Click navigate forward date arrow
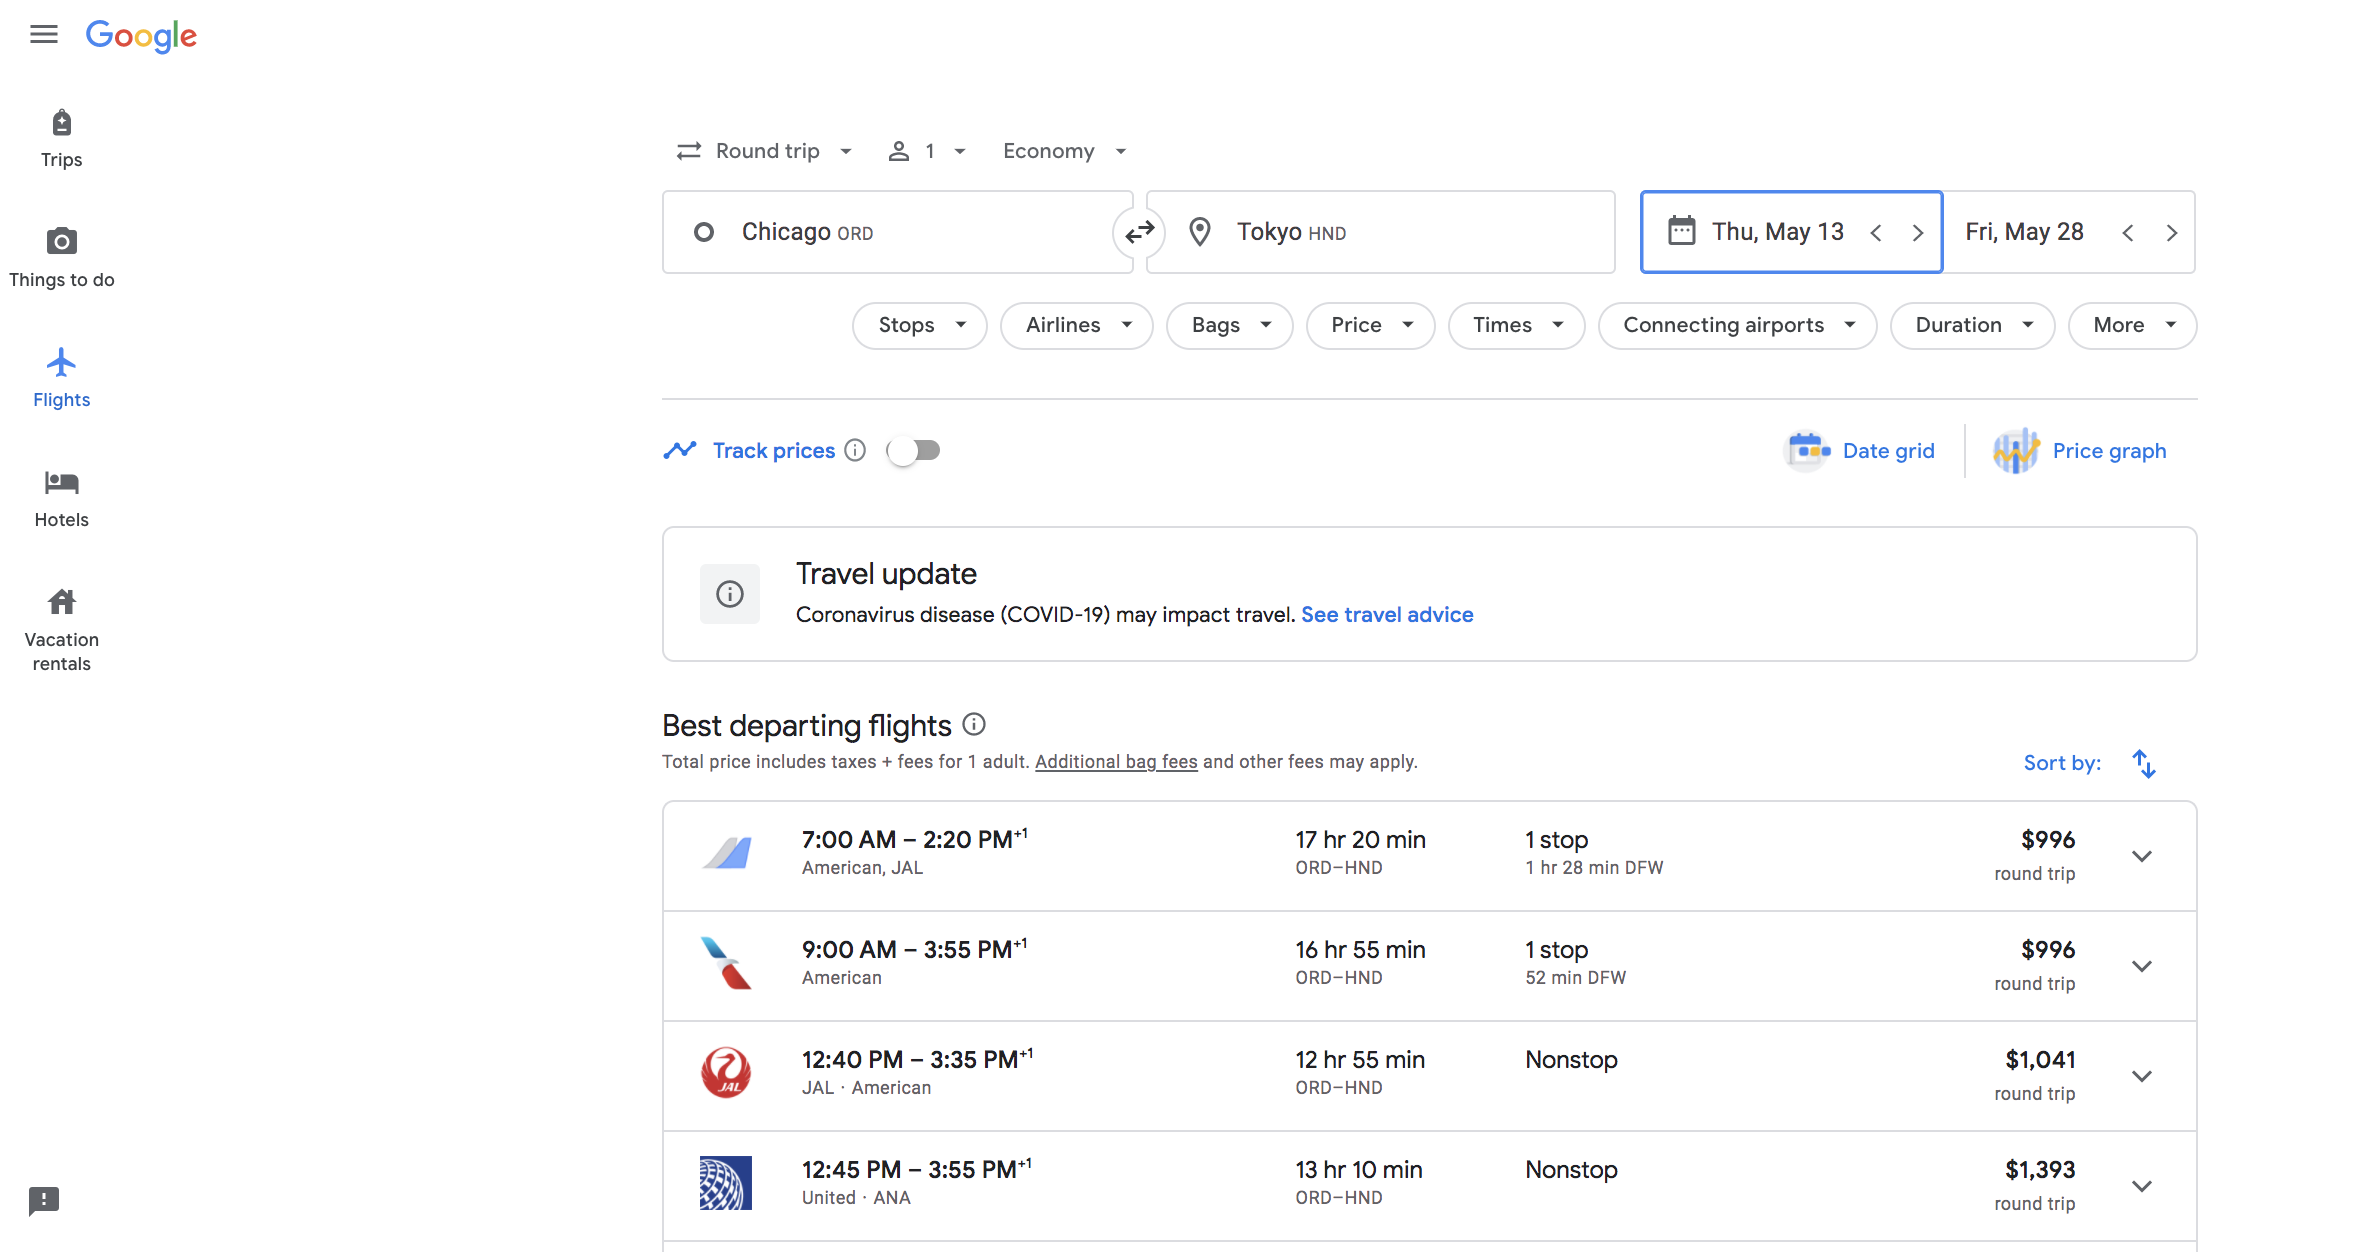Image resolution: width=2372 pixels, height=1252 pixels. tap(1917, 231)
